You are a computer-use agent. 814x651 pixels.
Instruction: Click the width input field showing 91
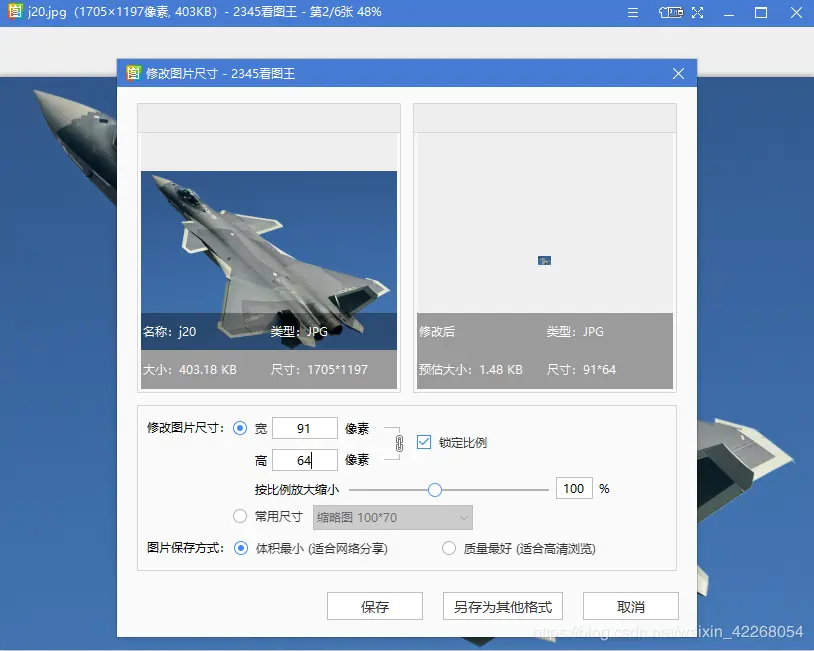click(x=305, y=428)
